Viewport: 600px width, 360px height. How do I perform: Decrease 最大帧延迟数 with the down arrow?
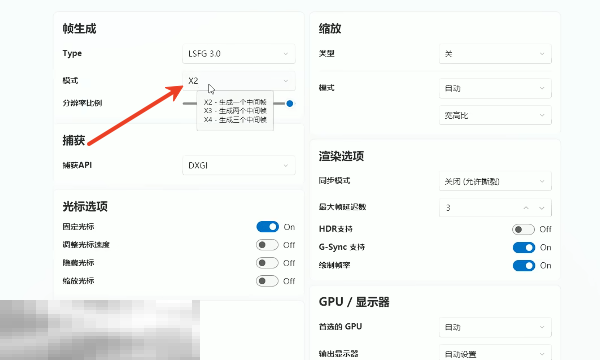pyautogui.click(x=541, y=208)
